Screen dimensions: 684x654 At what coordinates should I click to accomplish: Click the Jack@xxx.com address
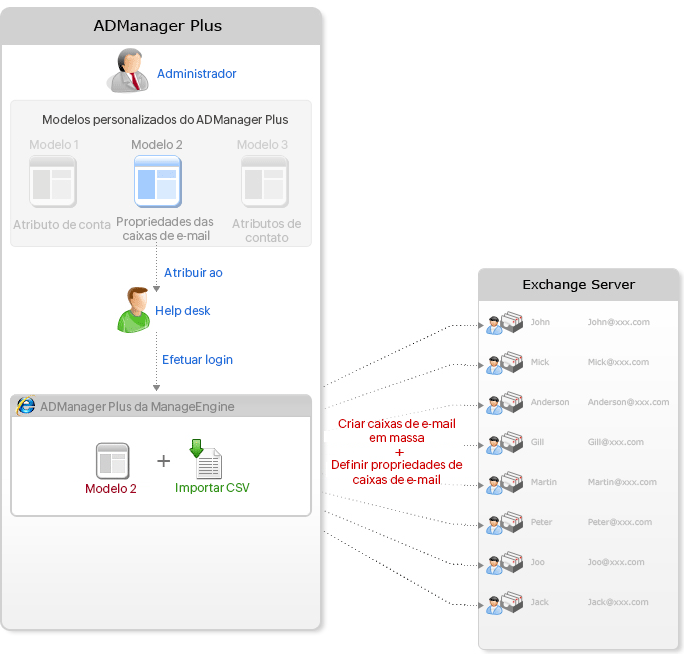click(x=618, y=602)
